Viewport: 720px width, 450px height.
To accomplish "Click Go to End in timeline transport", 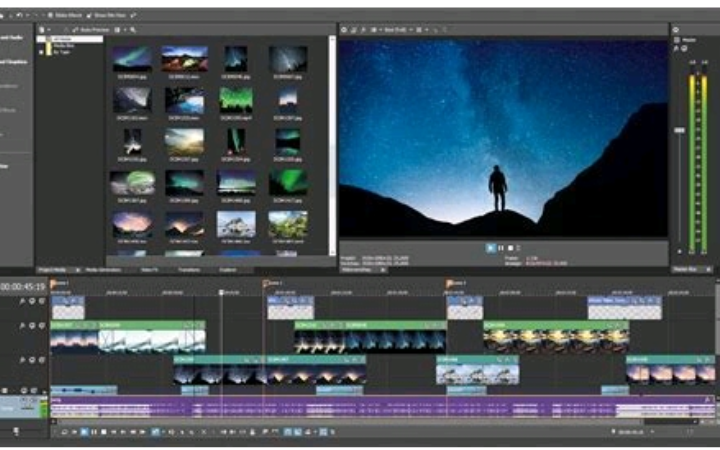I will point(123,432).
